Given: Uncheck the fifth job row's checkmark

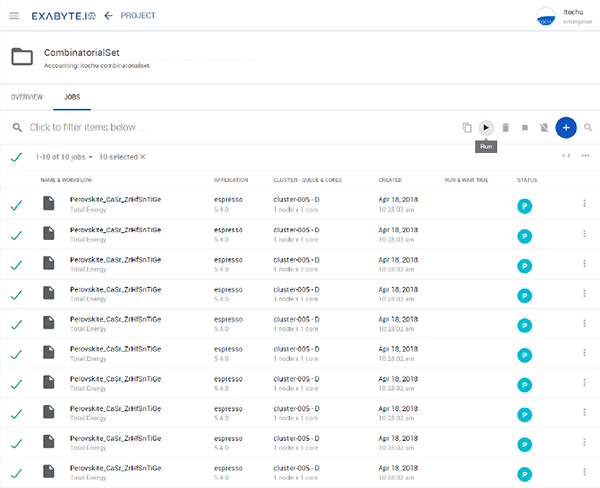Looking at the screenshot, I should (16, 325).
